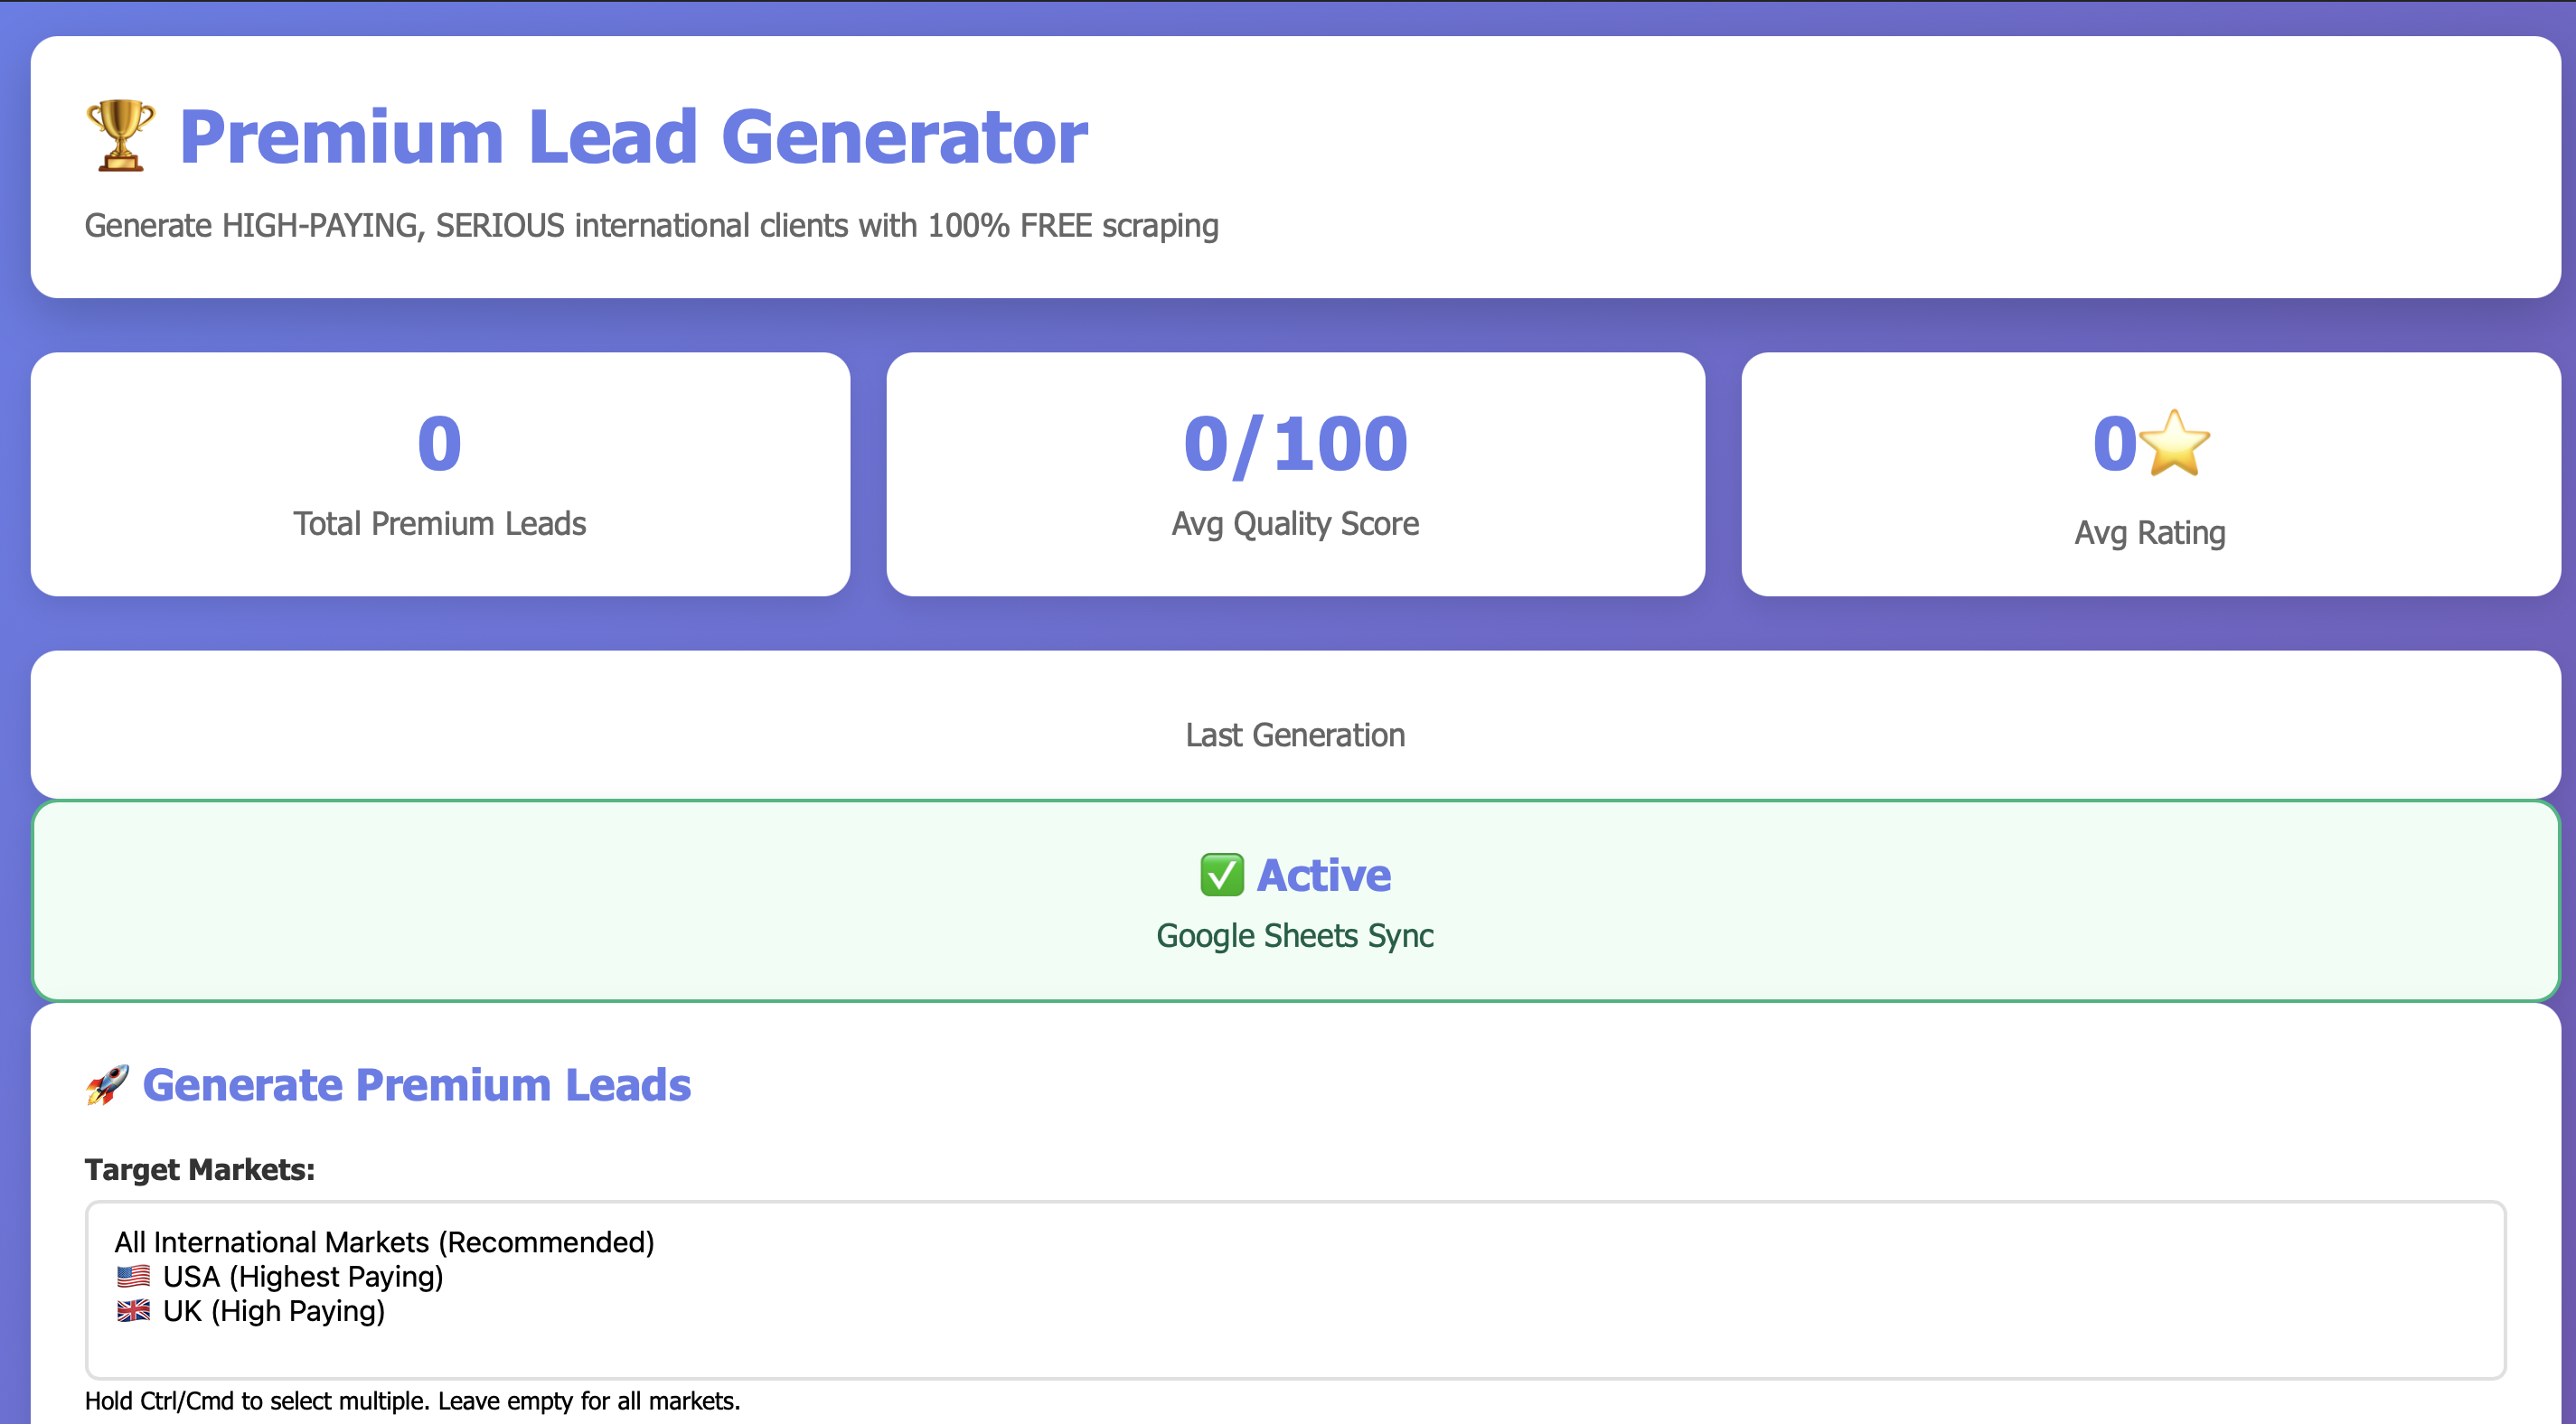This screenshot has height=1424, width=2576.
Task: Click the UK flag icon in the markets list
Action: (133, 1311)
